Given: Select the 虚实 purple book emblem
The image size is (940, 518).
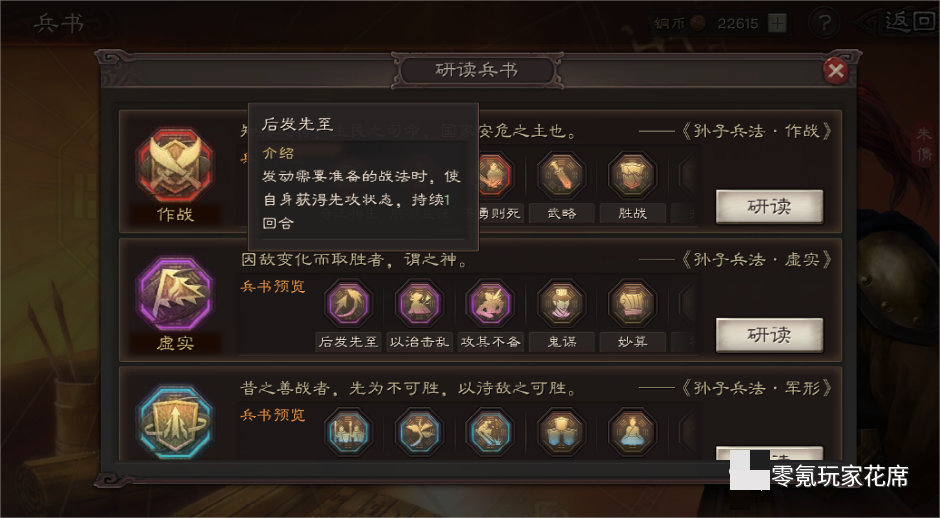Looking at the screenshot, I should coord(174,294).
